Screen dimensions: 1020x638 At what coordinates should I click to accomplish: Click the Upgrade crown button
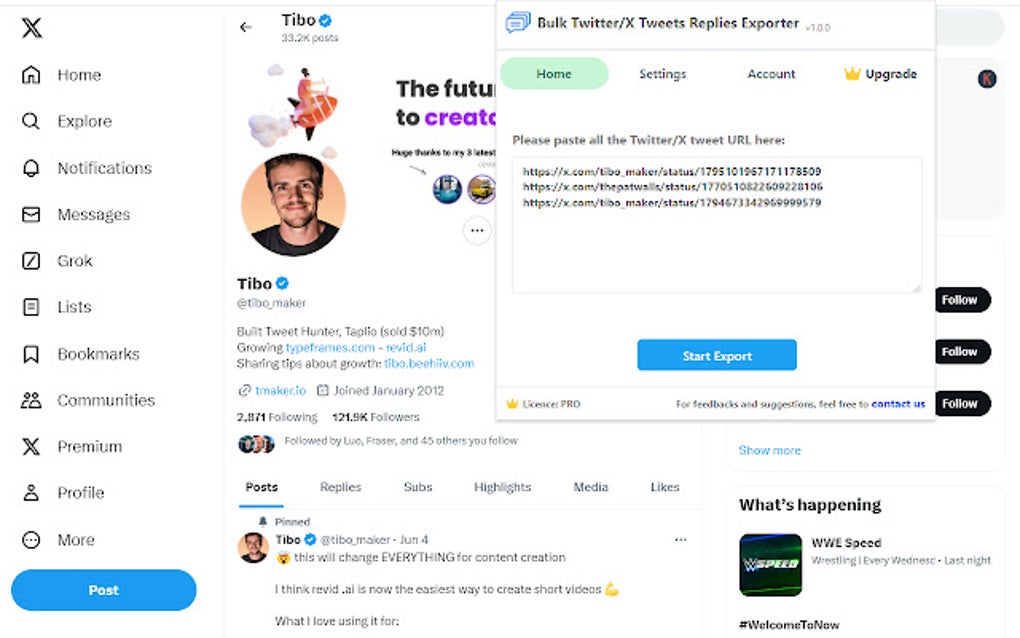point(880,74)
